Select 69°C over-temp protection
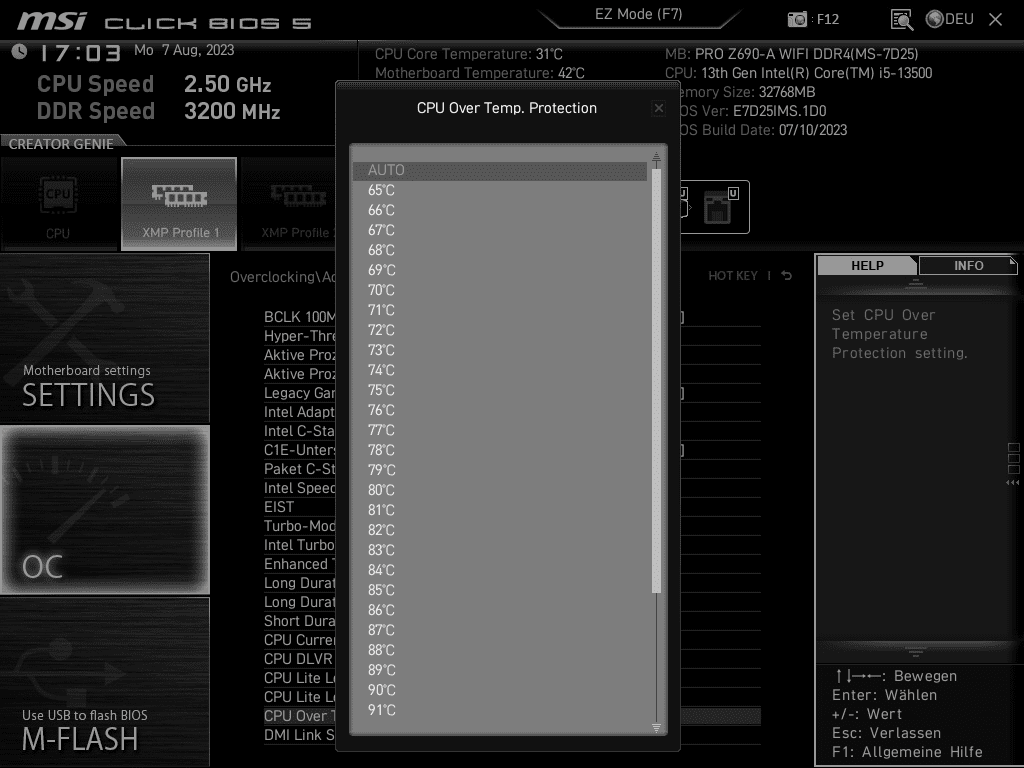This screenshot has width=1024, height=768. pos(500,270)
